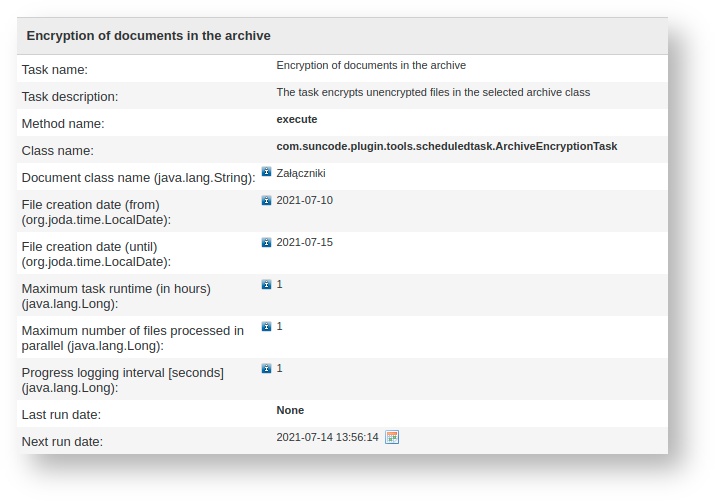Viewport: 716px width, 502px height.
Task: Open the calendar for Next run date
Action: (392, 437)
